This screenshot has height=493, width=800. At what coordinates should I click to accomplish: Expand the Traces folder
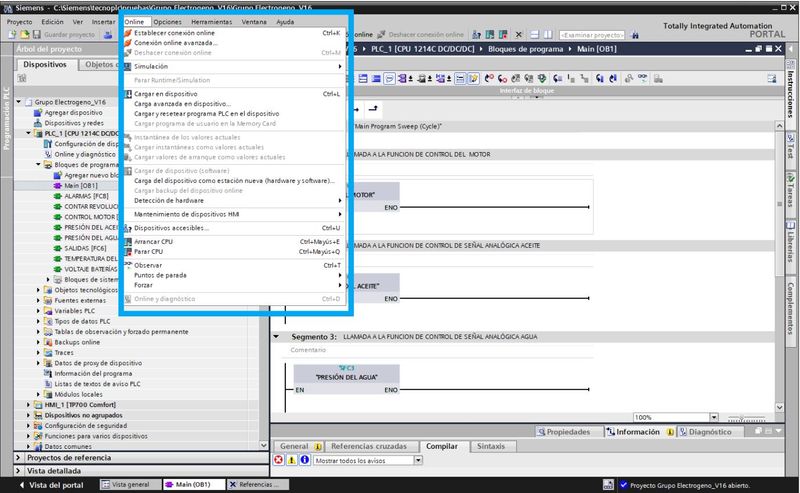point(38,353)
